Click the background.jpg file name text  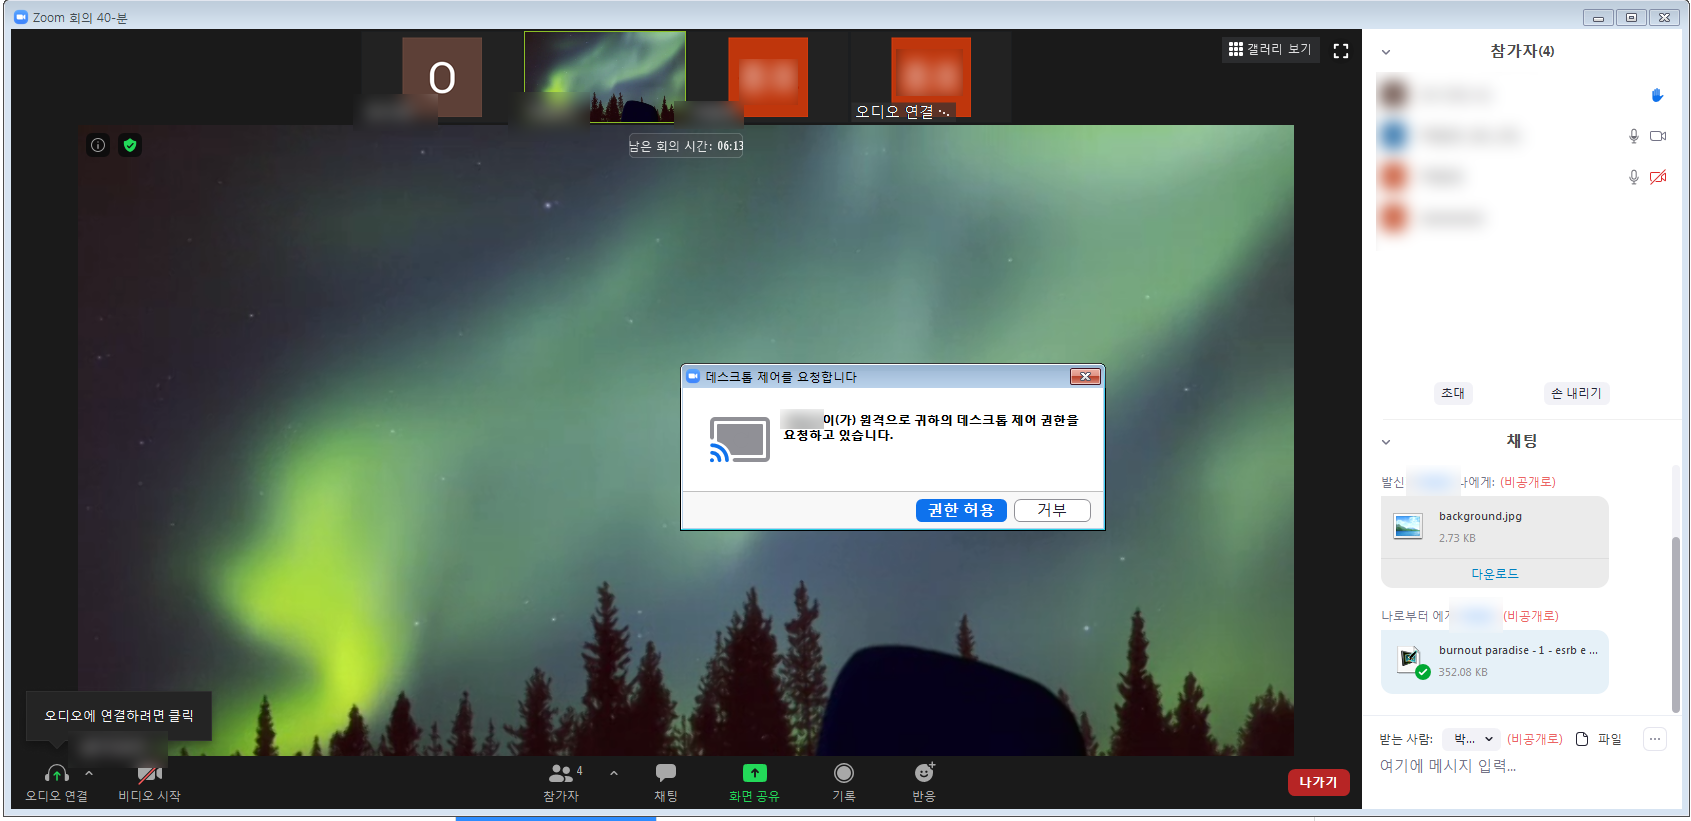coord(1480,516)
